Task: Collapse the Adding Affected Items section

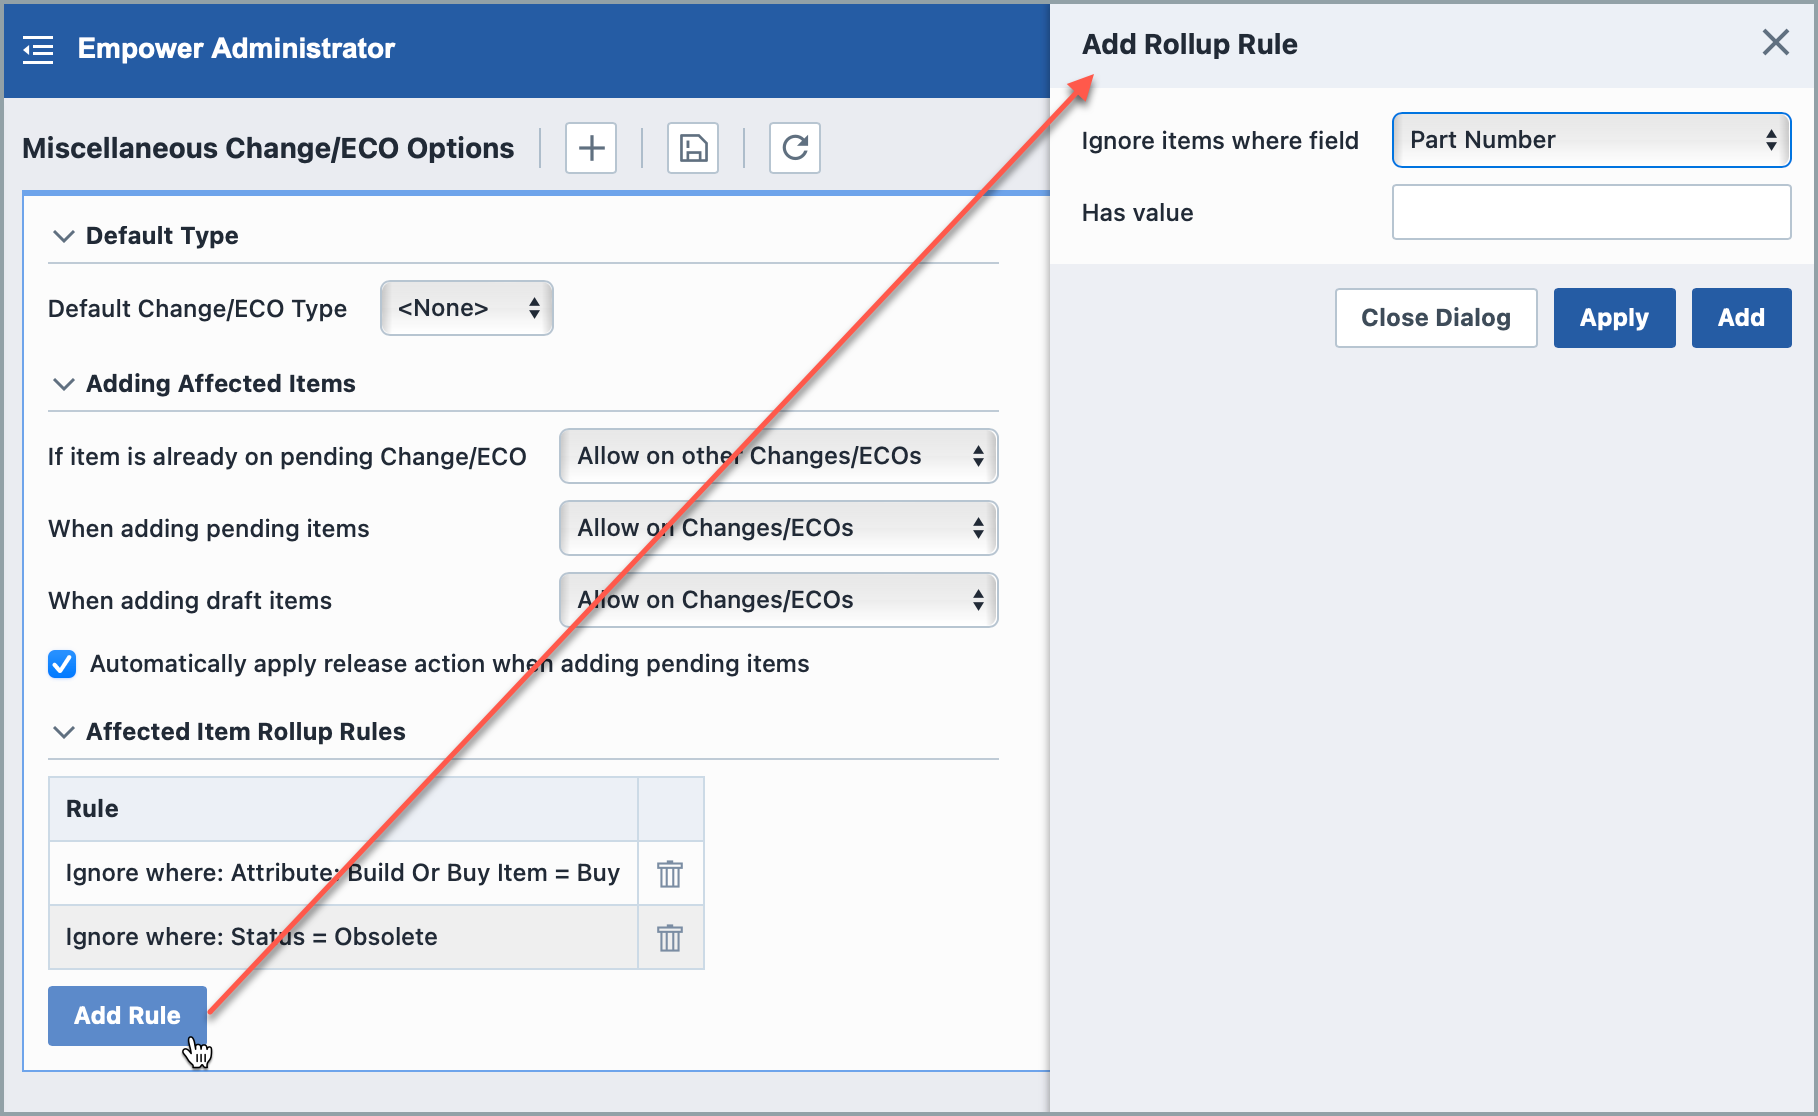Action: point(64,384)
